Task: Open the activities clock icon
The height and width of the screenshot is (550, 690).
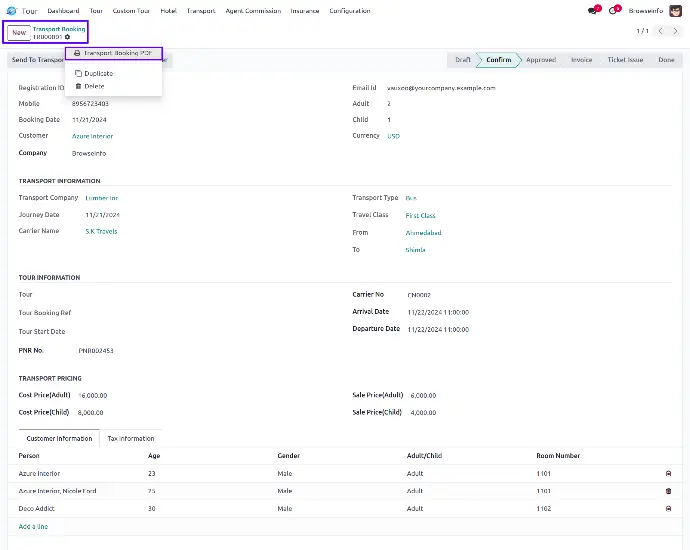Action: pyautogui.click(x=613, y=10)
